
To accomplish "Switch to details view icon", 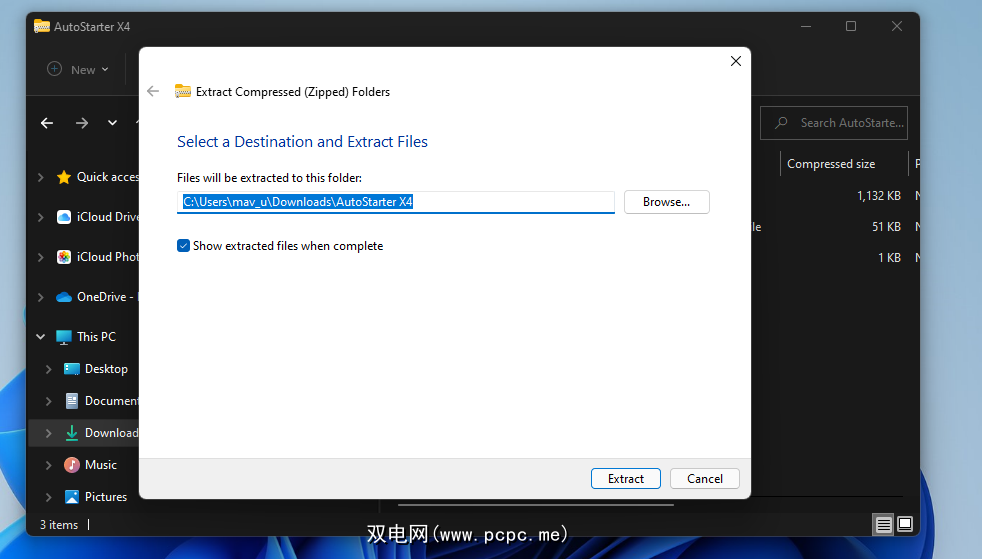I will (x=883, y=525).
